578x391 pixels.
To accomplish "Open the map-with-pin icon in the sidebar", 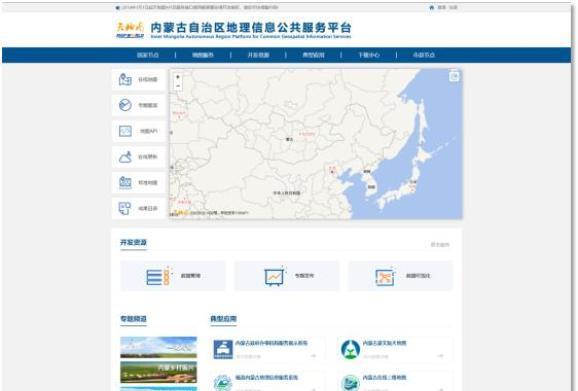I will [125, 79].
